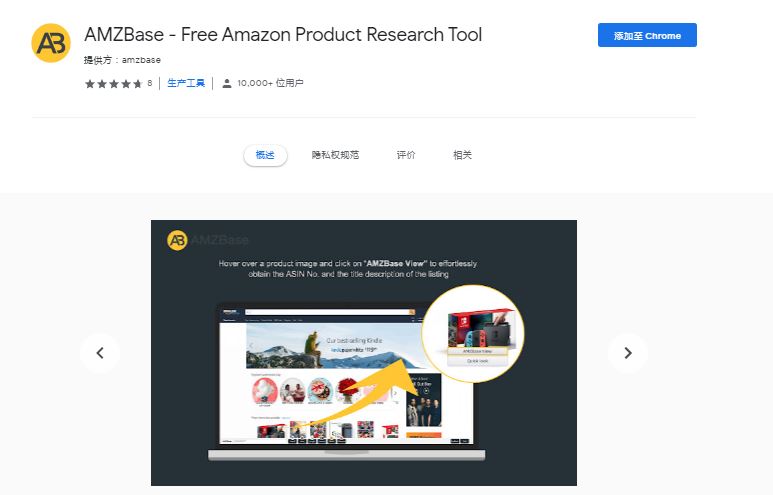Image resolution: width=773 pixels, height=495 pixels.
Task: Click the AMZBase yellow AB logo icon
Action: tap(51, 43)
